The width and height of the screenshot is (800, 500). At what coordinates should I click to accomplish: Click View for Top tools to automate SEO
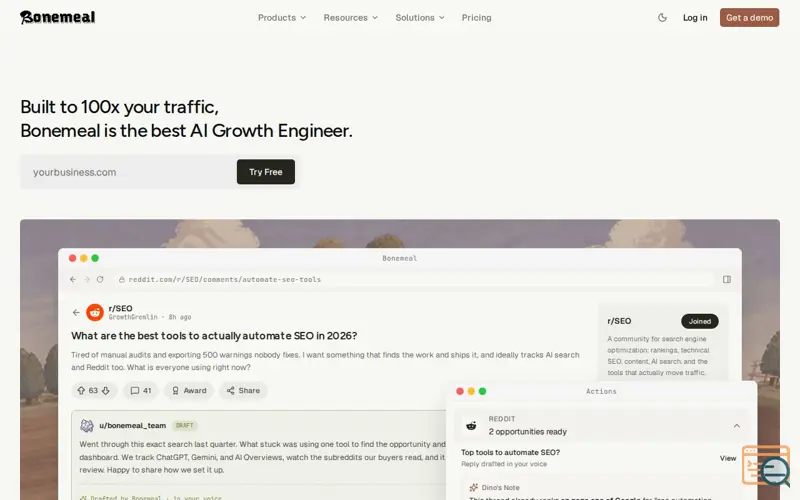[x=728, y=458]
